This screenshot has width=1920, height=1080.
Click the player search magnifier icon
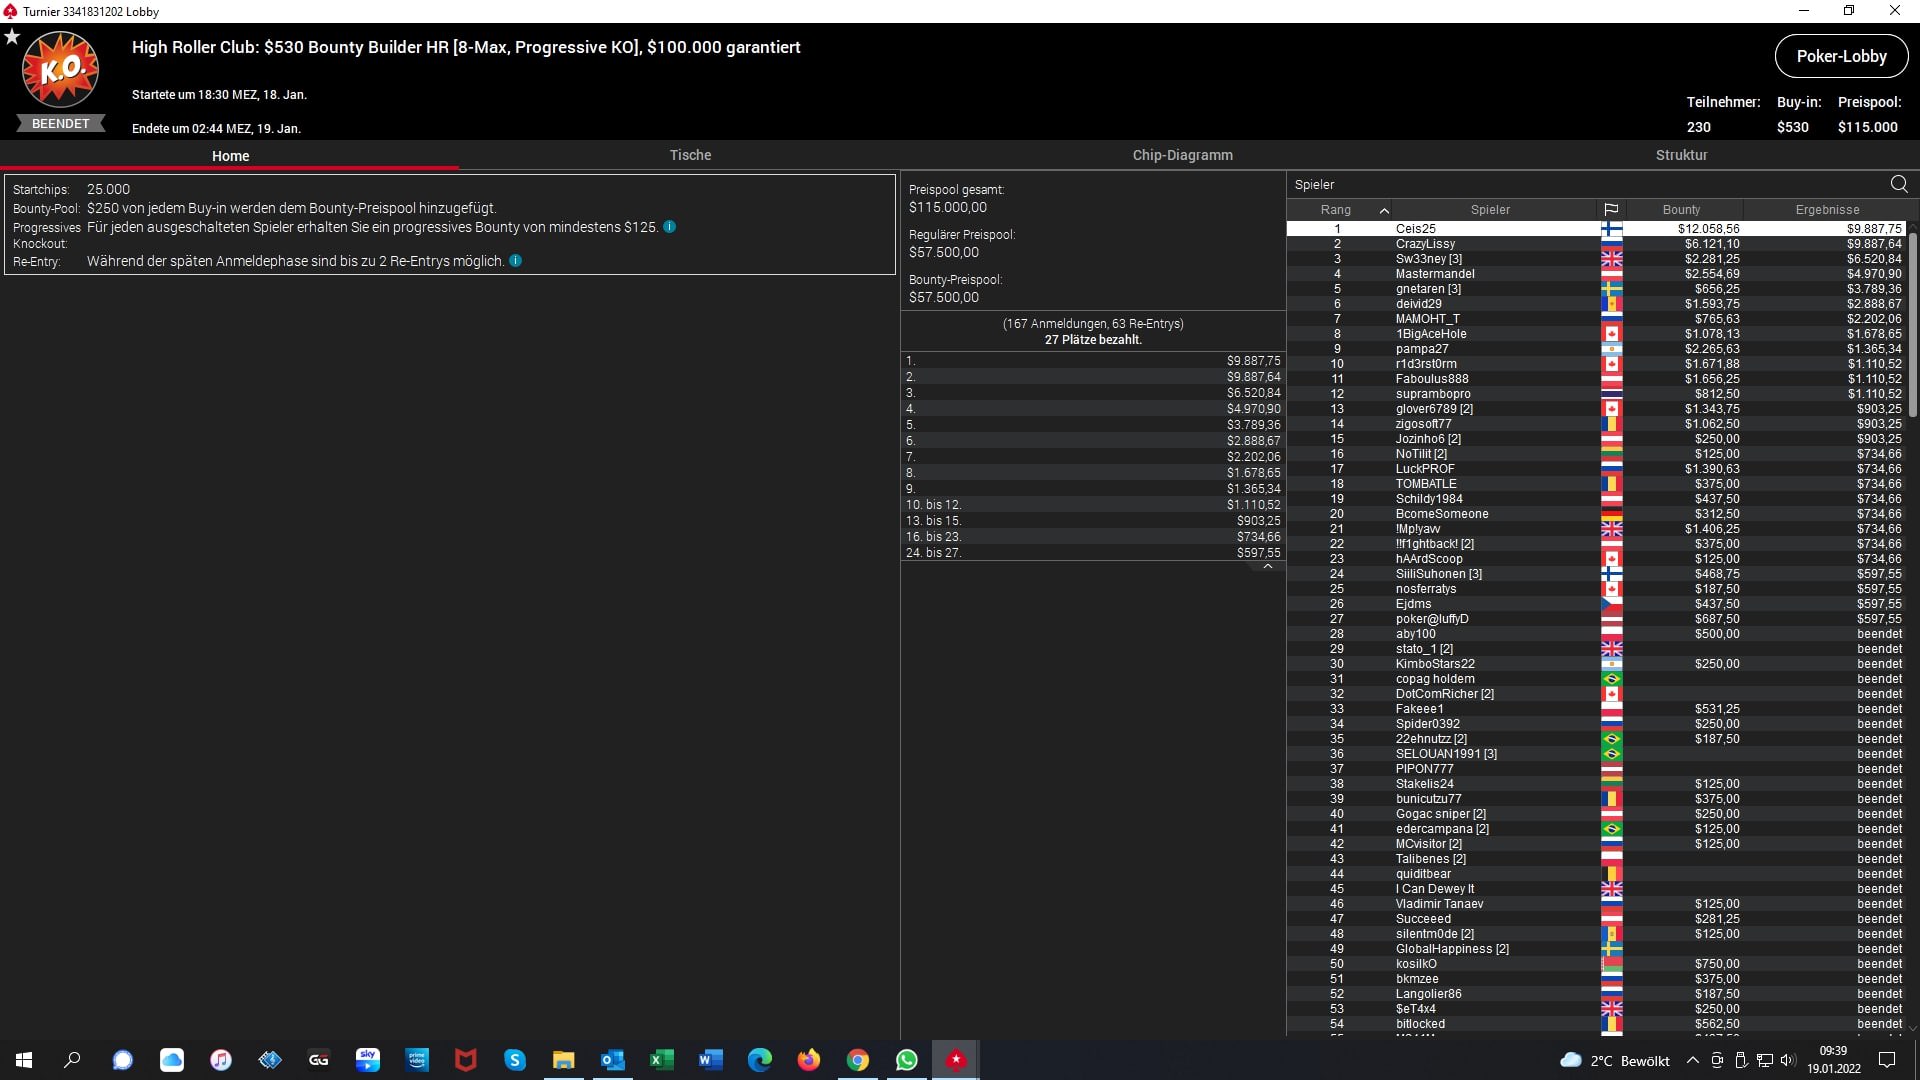(1898, 184)
